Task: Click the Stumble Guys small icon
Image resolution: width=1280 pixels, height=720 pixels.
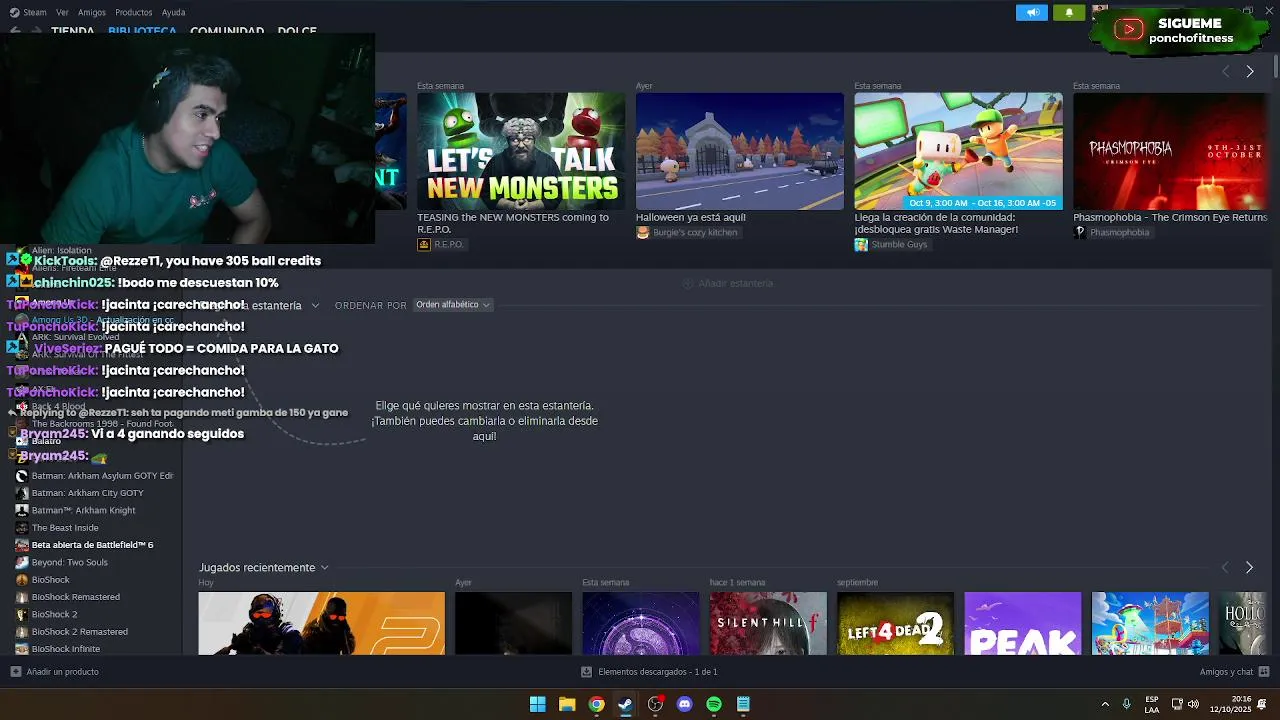Action: coord(861,244)
